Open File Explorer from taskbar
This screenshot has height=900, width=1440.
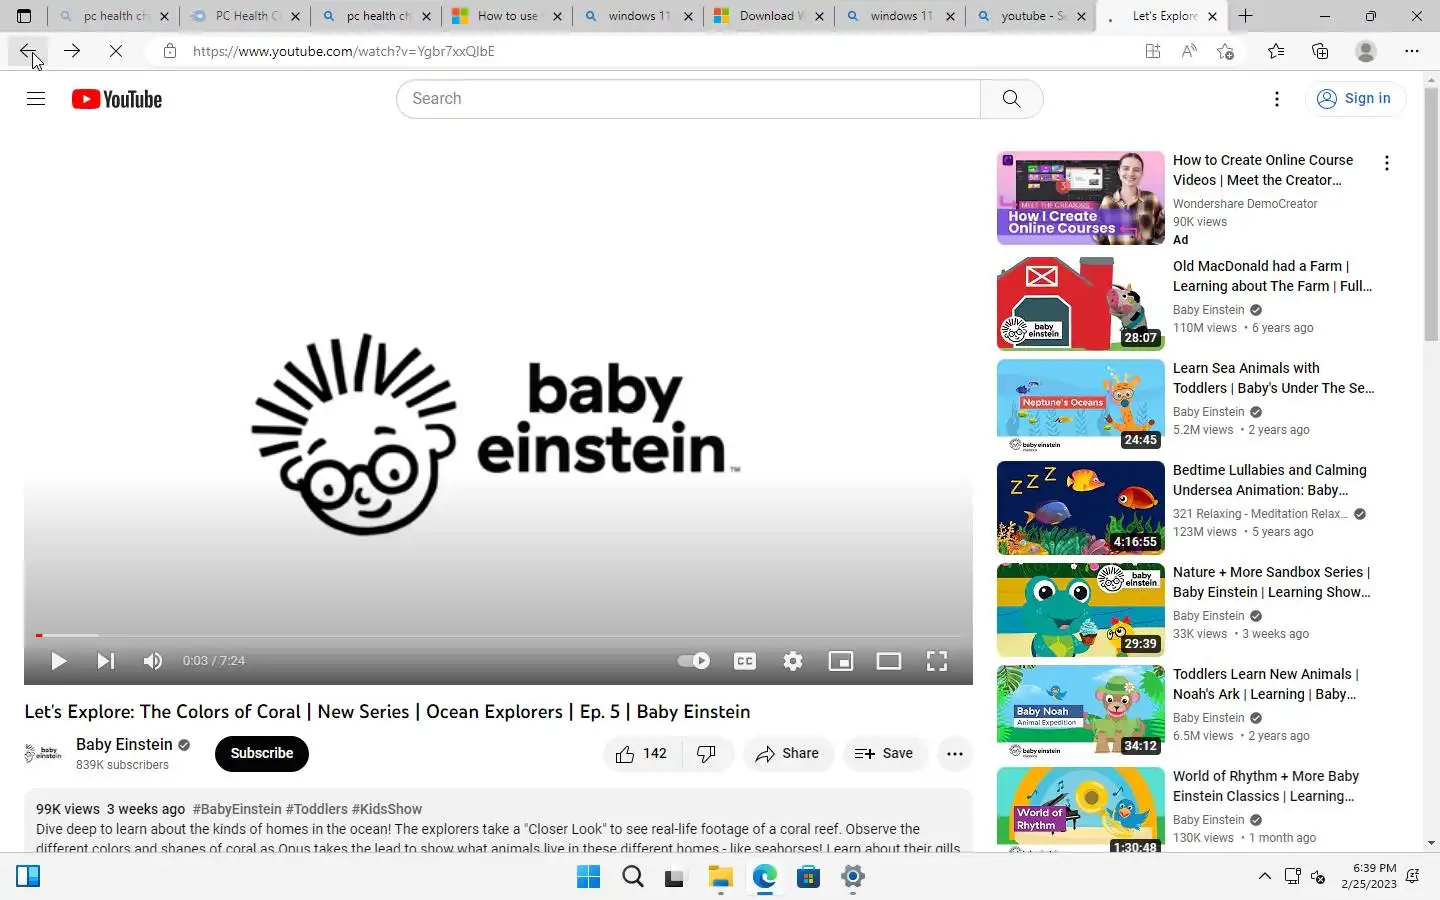721,877
